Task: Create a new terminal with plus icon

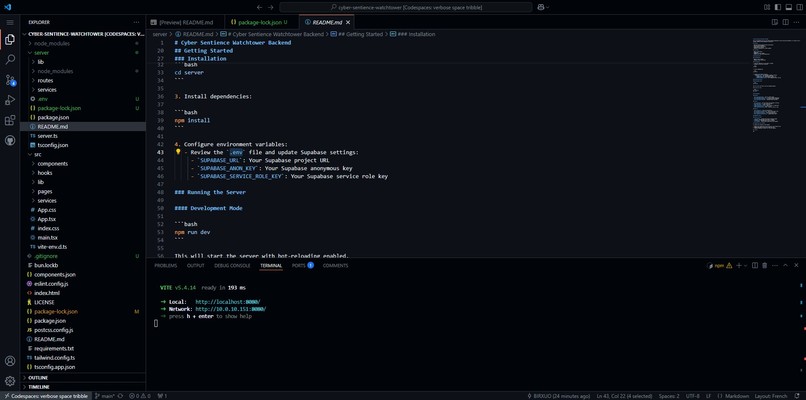Action: click(739, 265)
